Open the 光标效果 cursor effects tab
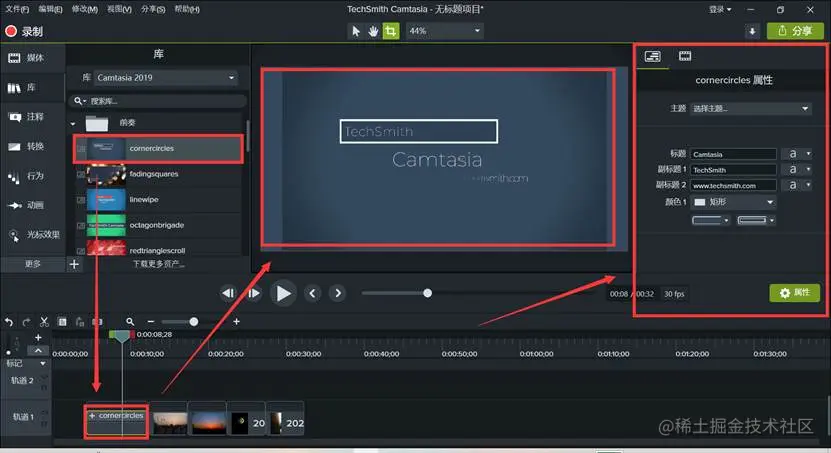Viewport: 831px width, 453px height. 33,235
